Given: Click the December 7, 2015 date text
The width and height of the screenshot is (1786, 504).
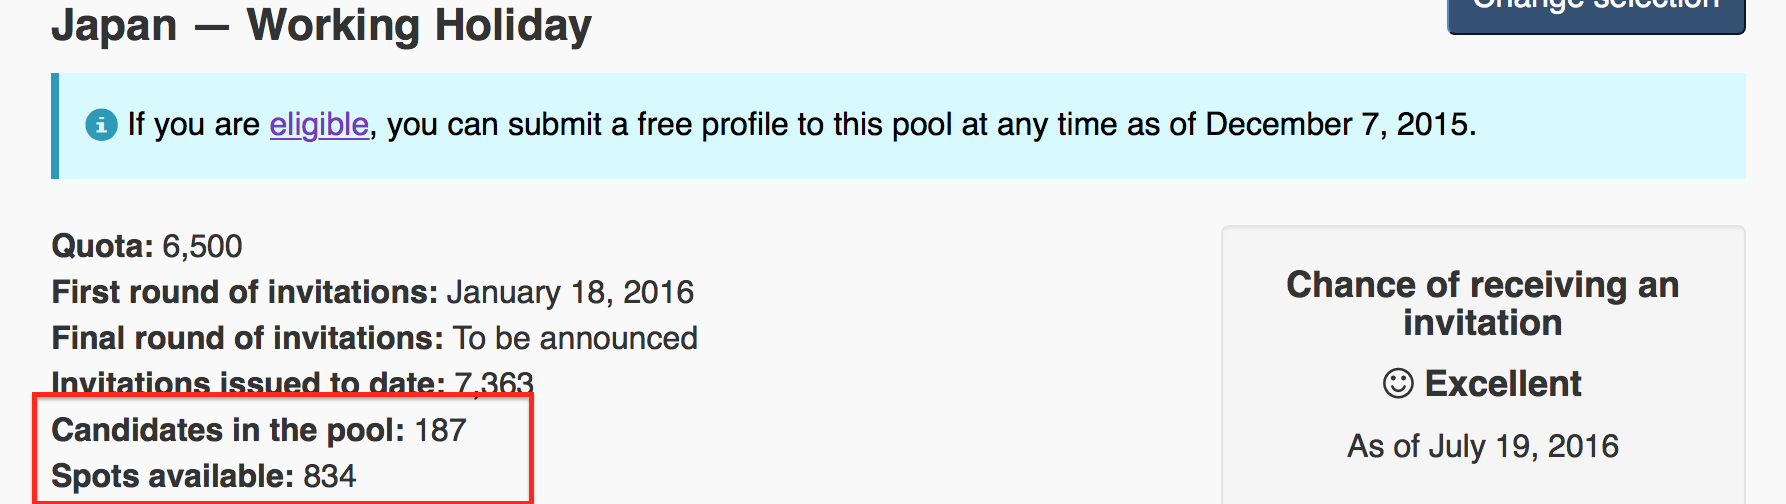Looking at the screenshot, I should click(x=1338, y=125).
